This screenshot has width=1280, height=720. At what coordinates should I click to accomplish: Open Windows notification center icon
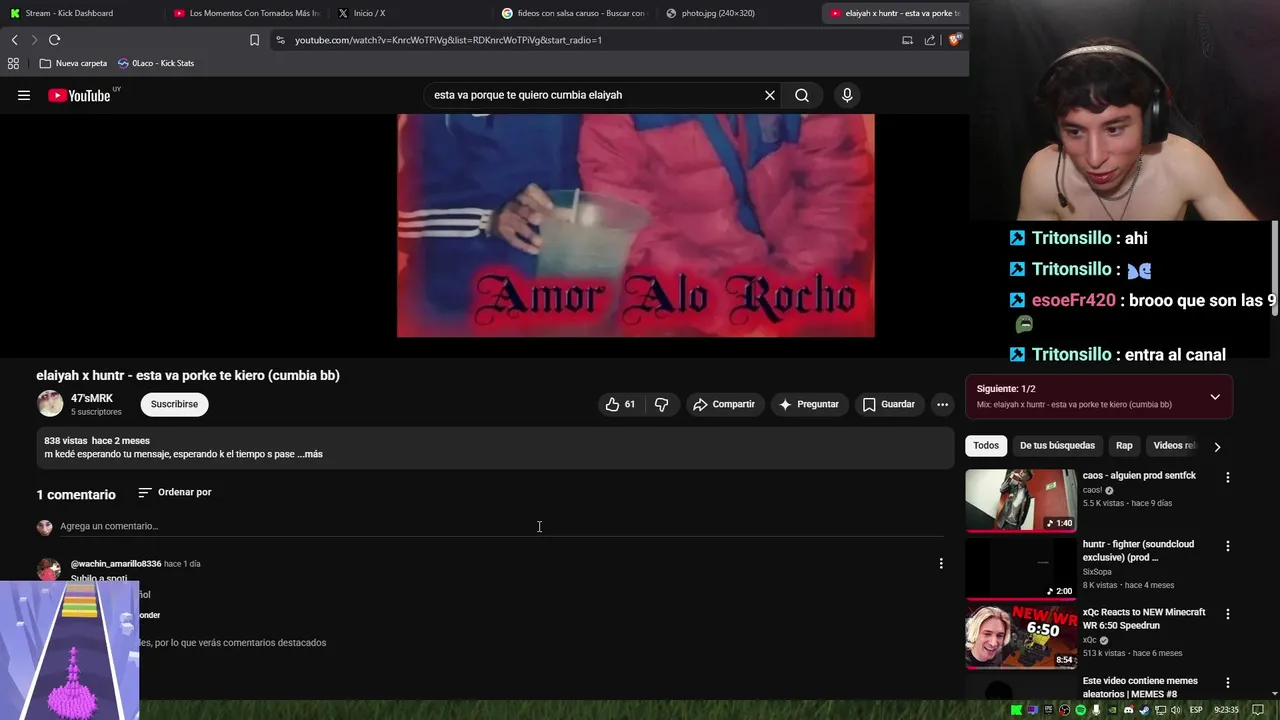[x=1258, y=710]
